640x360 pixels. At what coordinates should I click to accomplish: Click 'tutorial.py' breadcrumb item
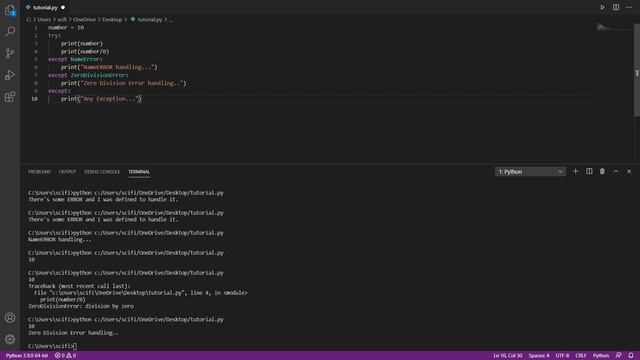pos(149,20)
